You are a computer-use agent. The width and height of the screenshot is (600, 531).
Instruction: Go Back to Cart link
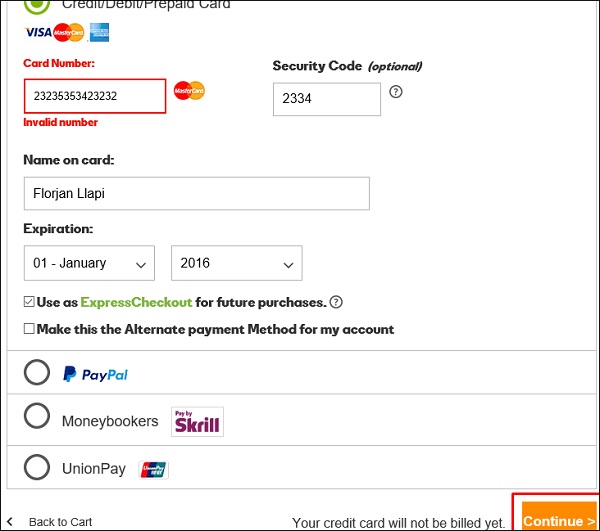(x=60, y=522)
